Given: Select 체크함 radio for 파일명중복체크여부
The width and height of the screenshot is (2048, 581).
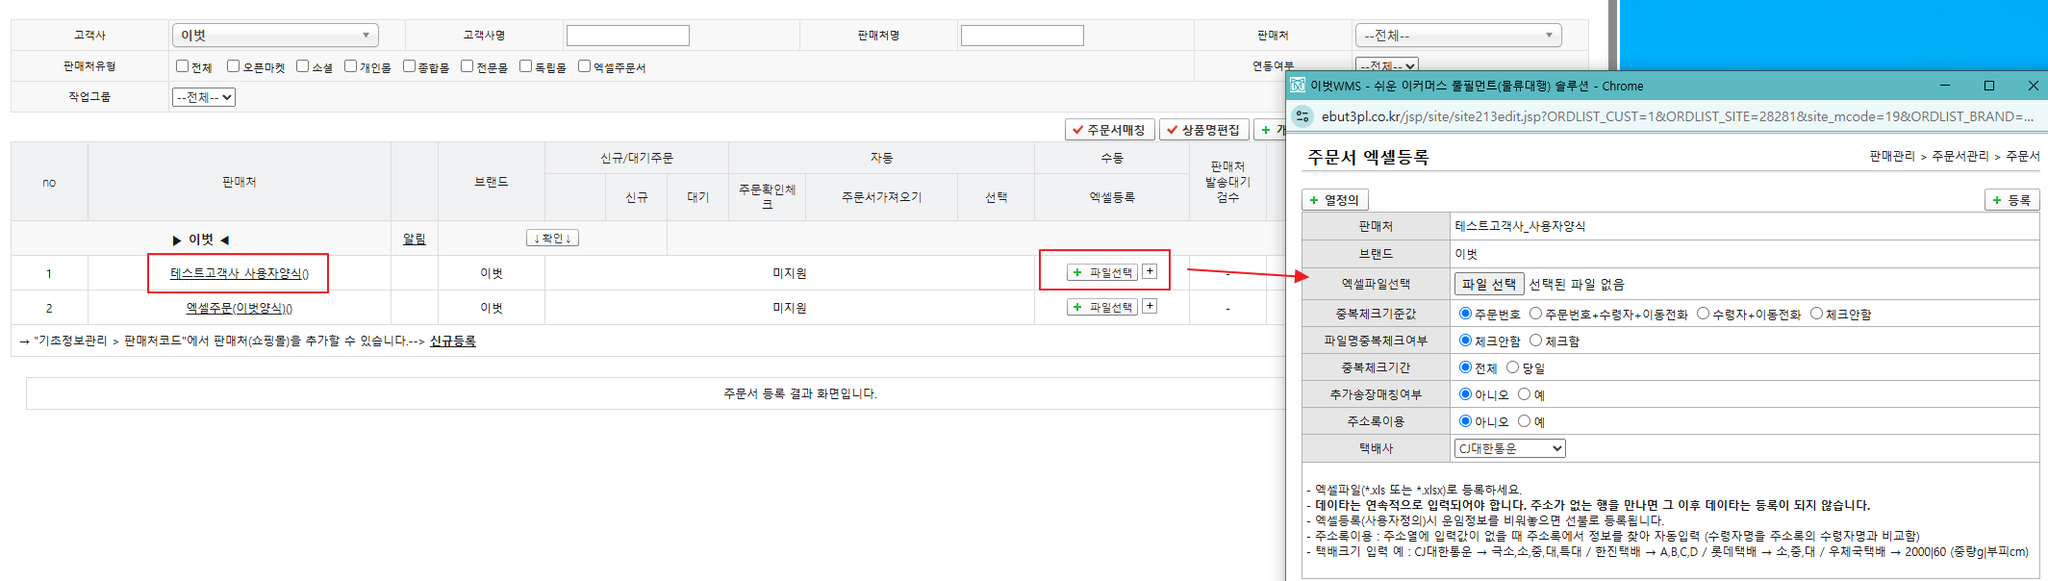Looking at the screenshot, I should (x=1535, y=340).
